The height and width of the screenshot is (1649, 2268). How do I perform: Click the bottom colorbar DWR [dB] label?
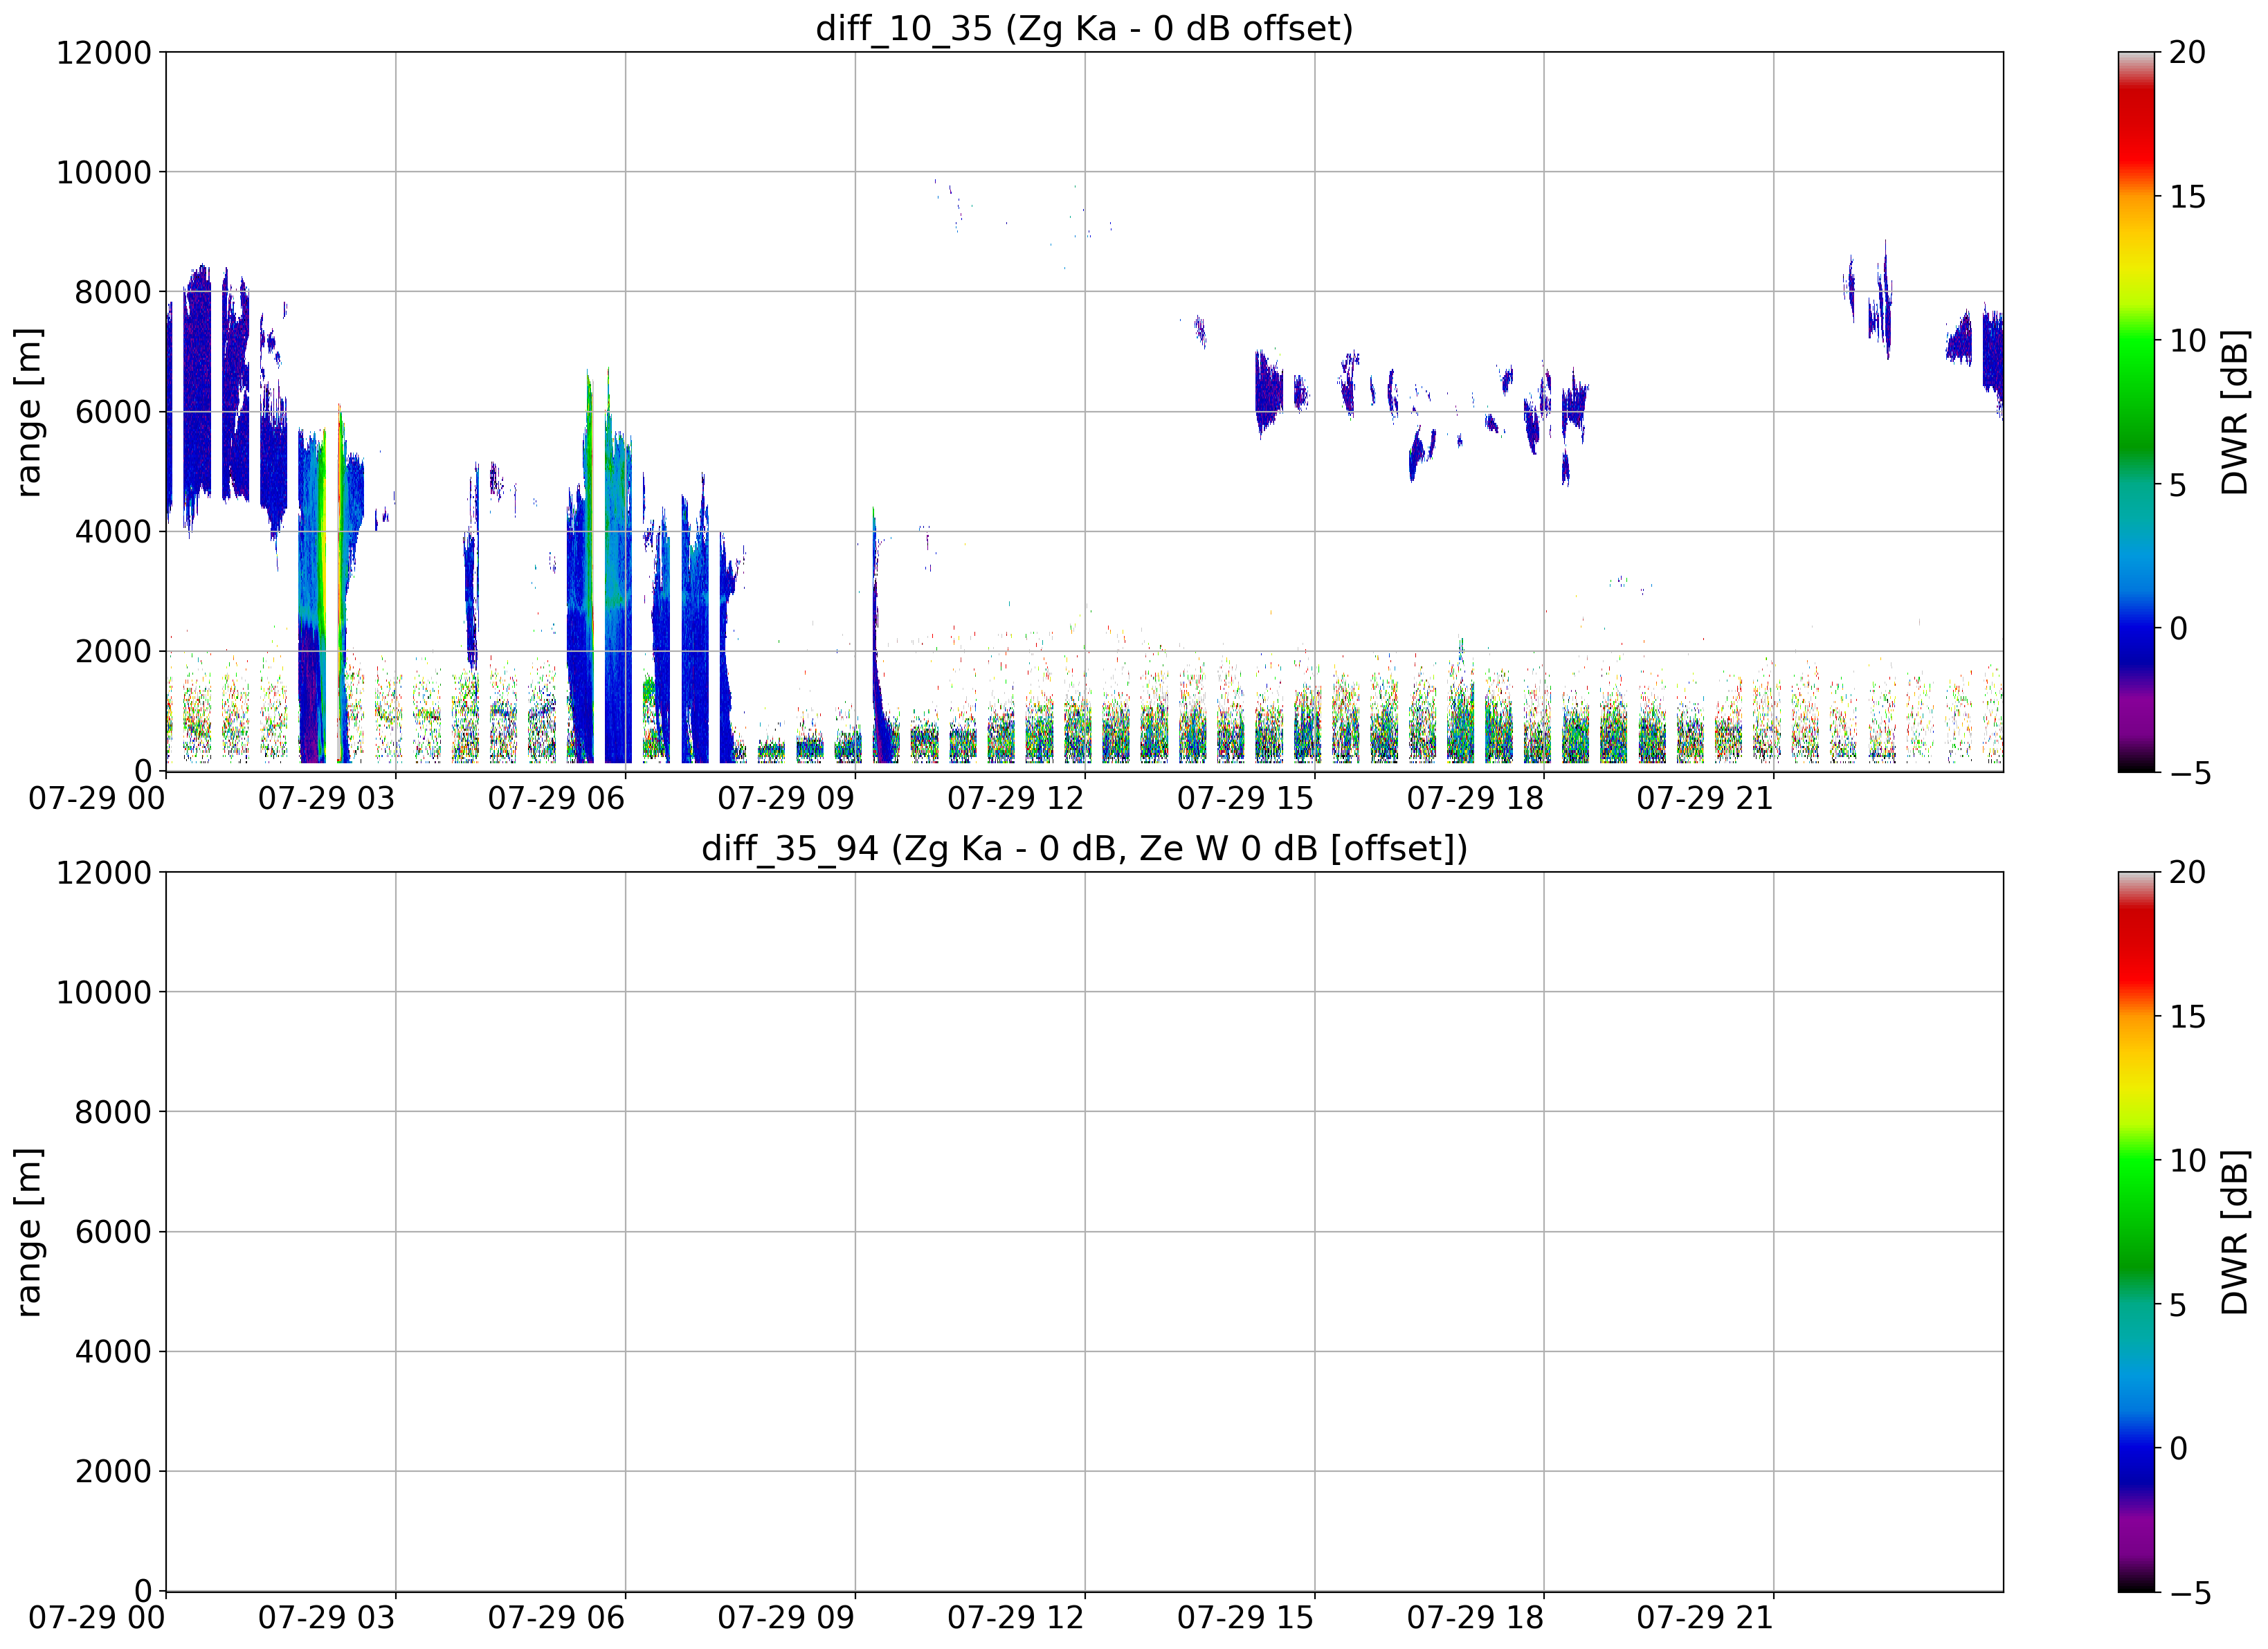pyautogui.click(x=2234, y=1231)
